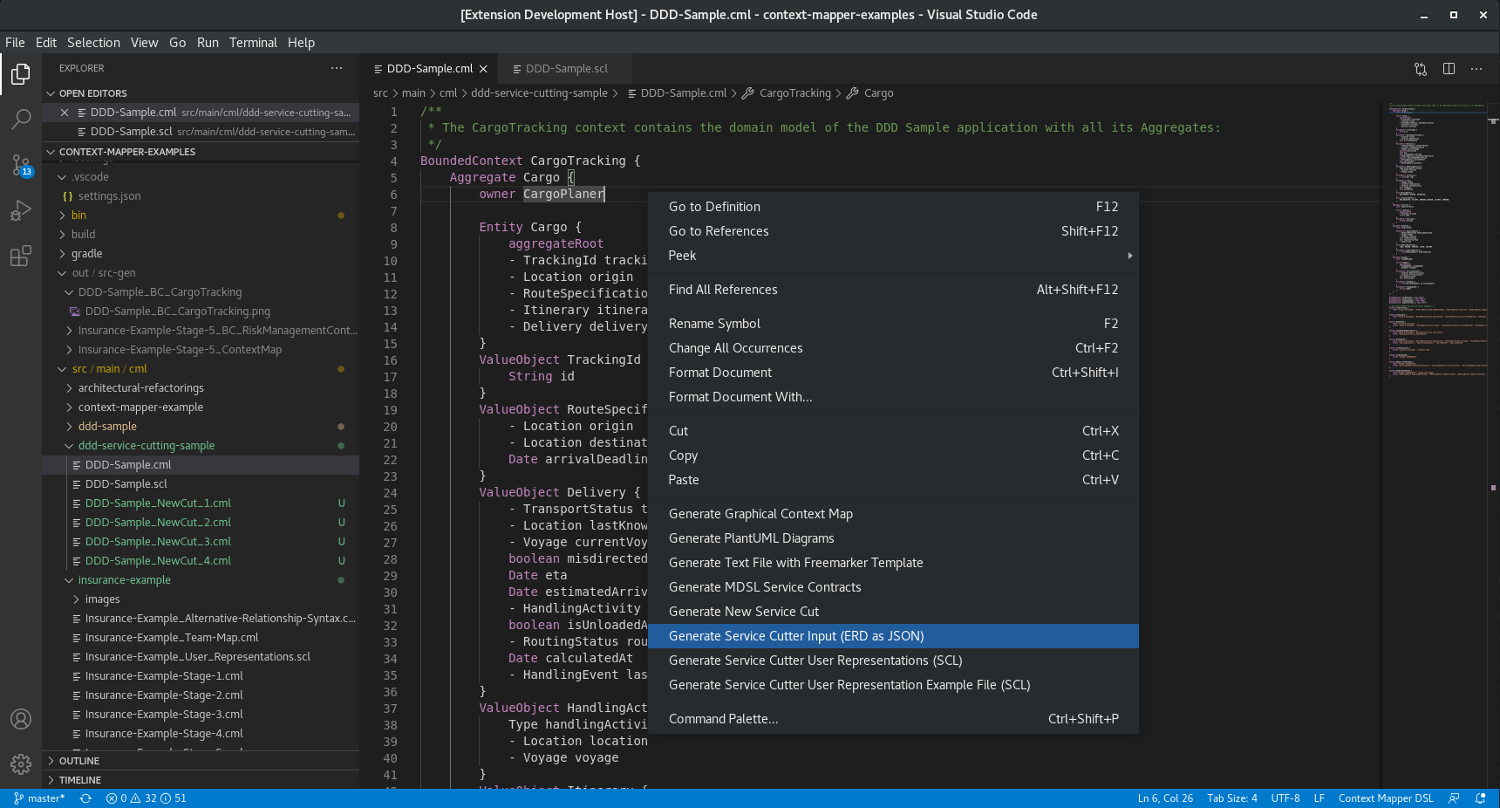Click the CargoTracking breadcrumb
1500x808 pixels.
tap(794, 93)
